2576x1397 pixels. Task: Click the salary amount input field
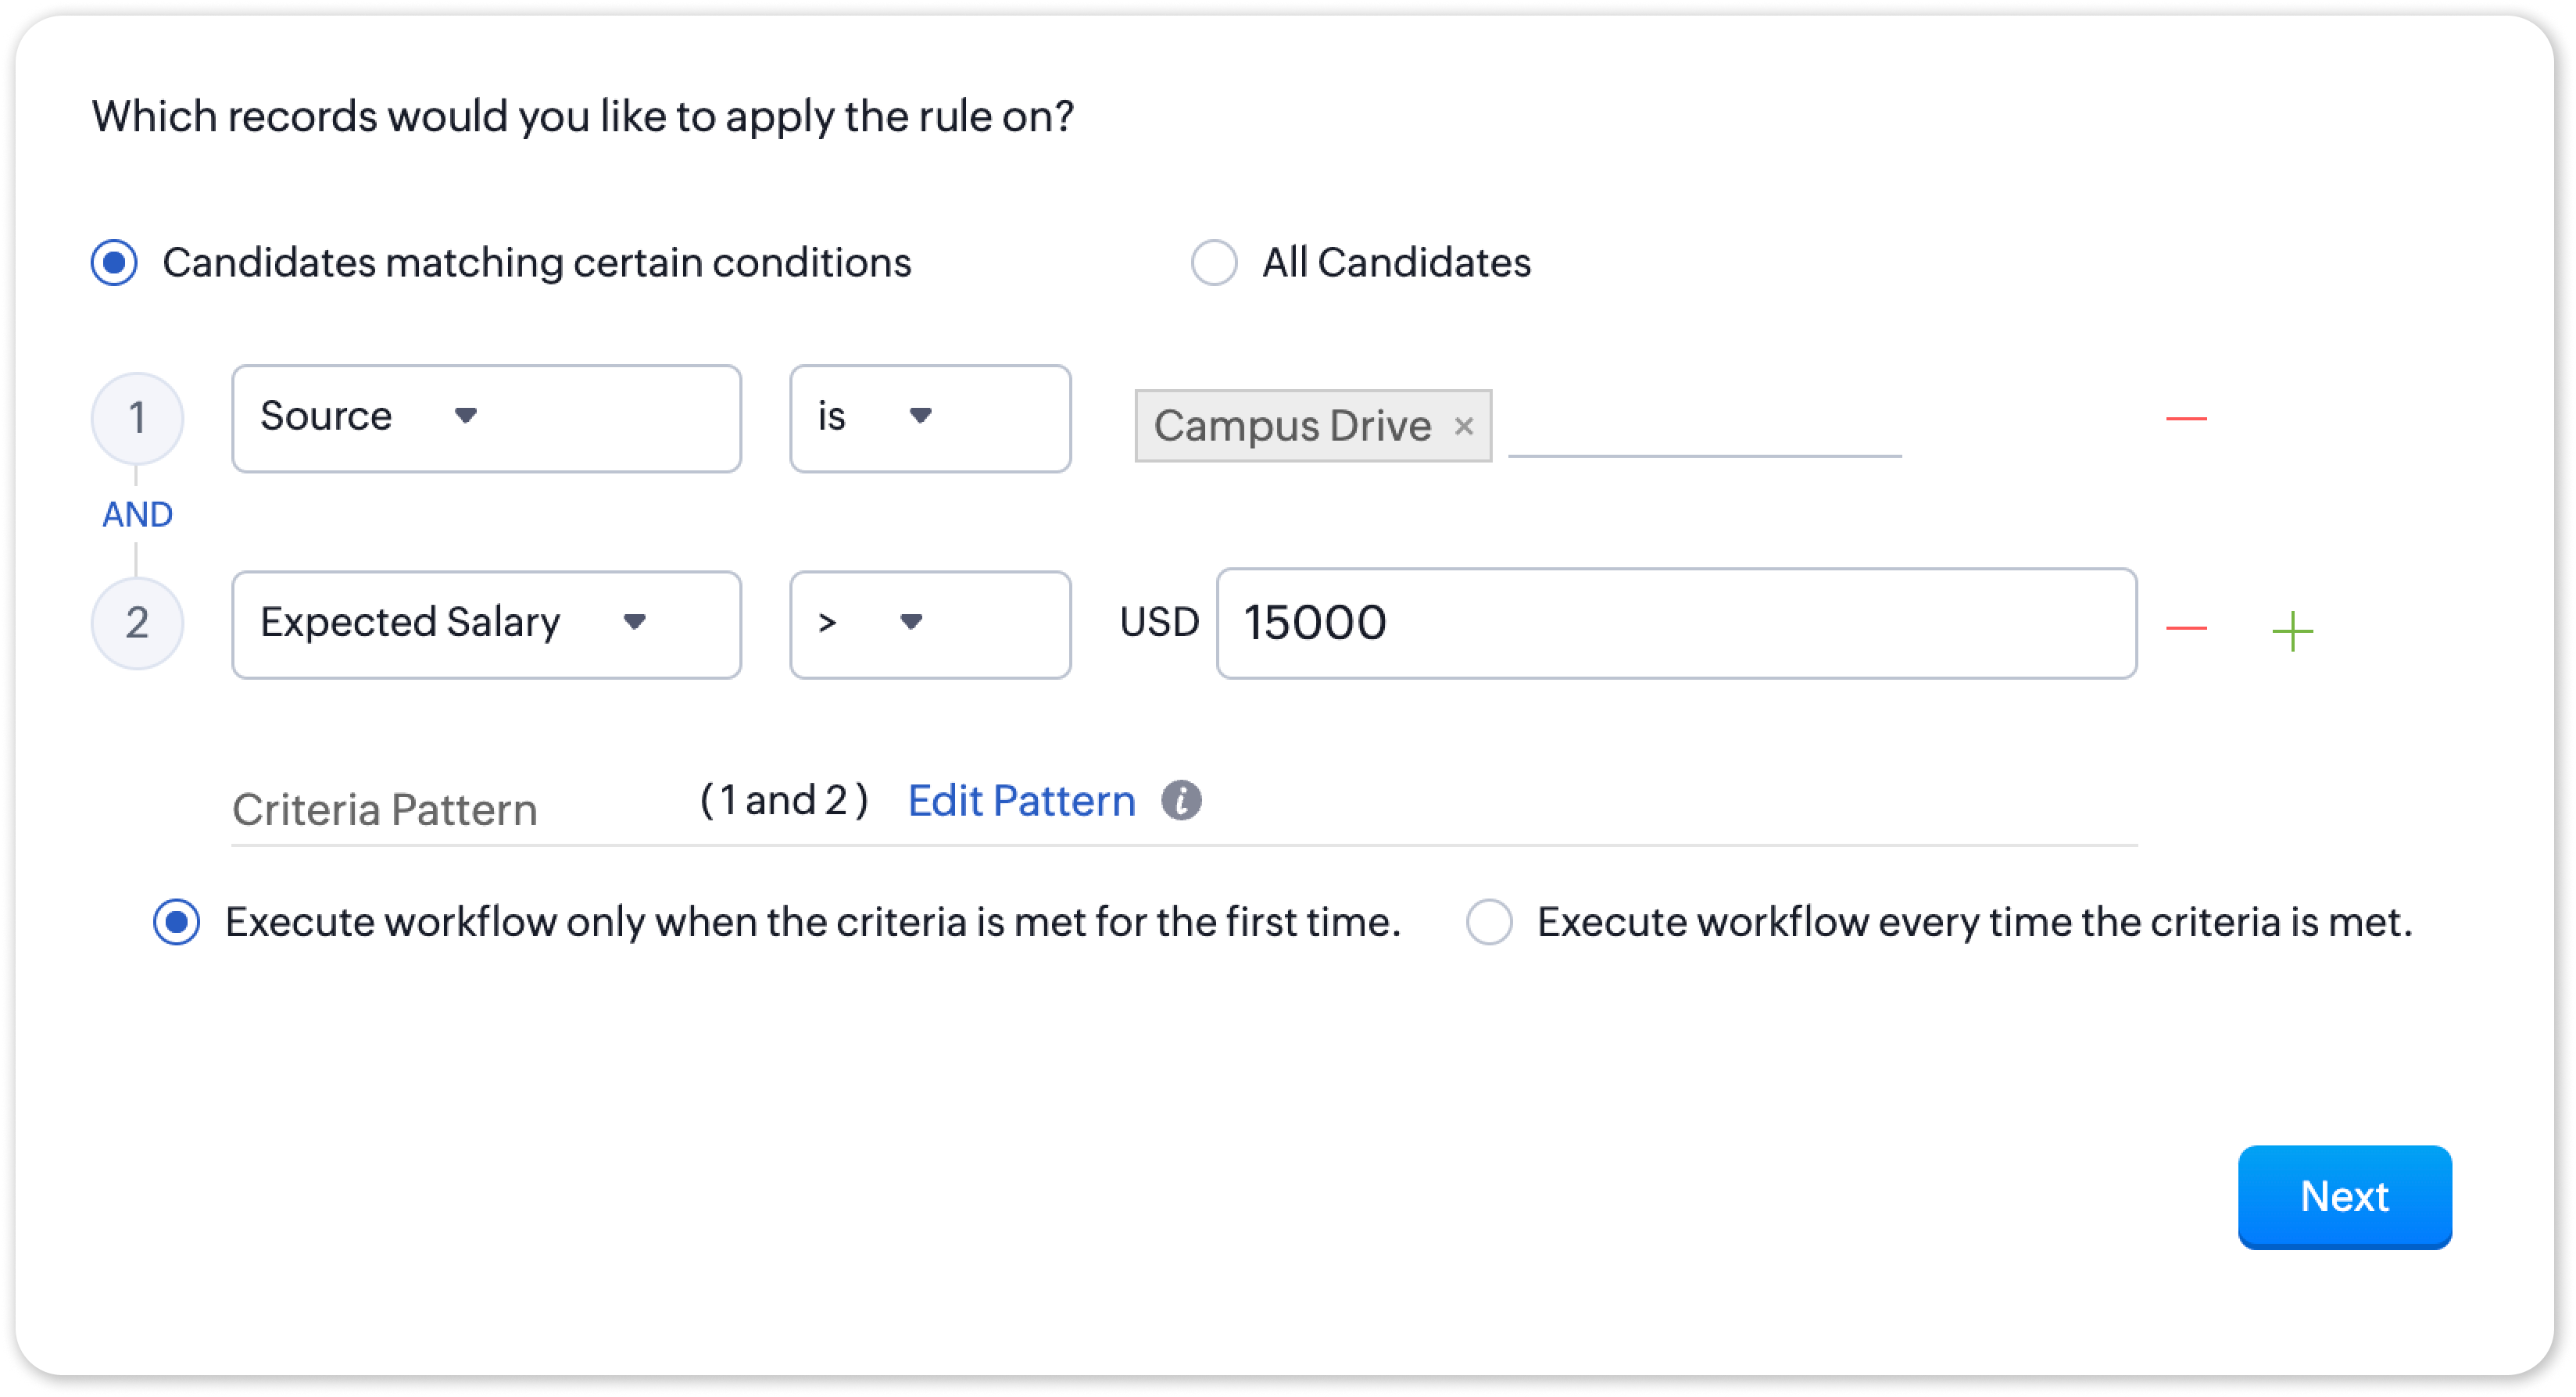click(1676, 623)
